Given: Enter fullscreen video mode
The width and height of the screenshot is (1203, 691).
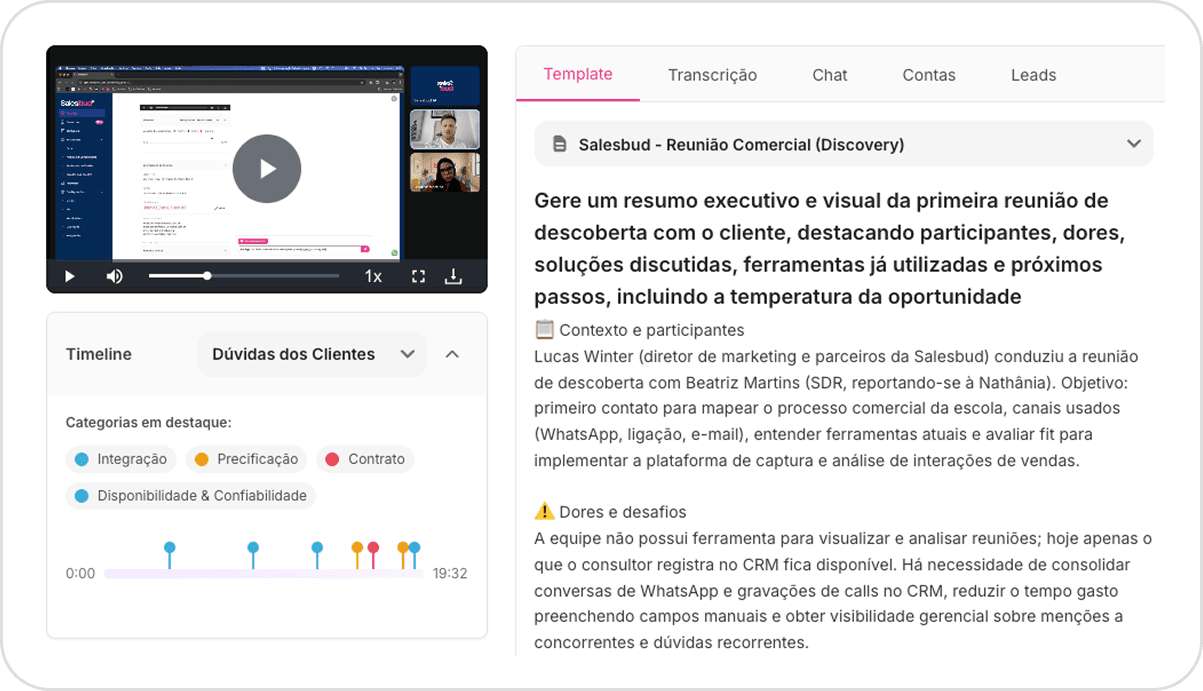Looking at the screenshot, I should 419,277.
